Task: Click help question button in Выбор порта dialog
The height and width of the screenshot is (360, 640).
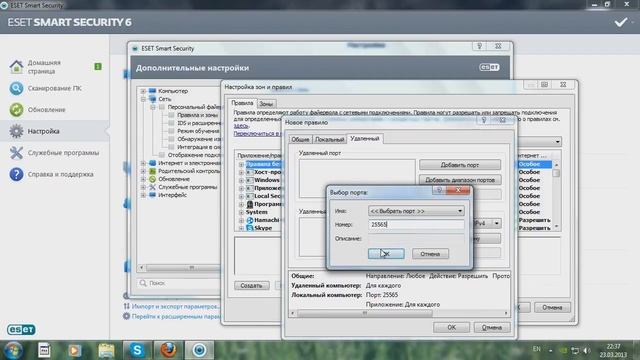Action: click(x=439, y=190)
